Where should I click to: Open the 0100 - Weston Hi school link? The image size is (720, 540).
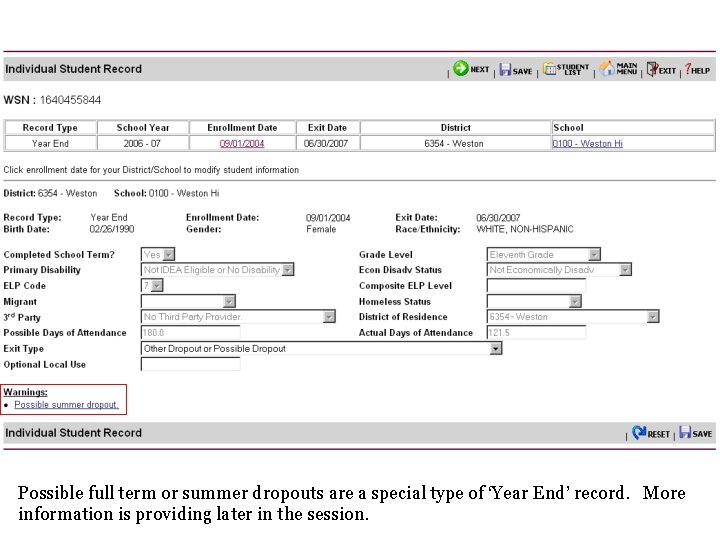coord(587,143)
